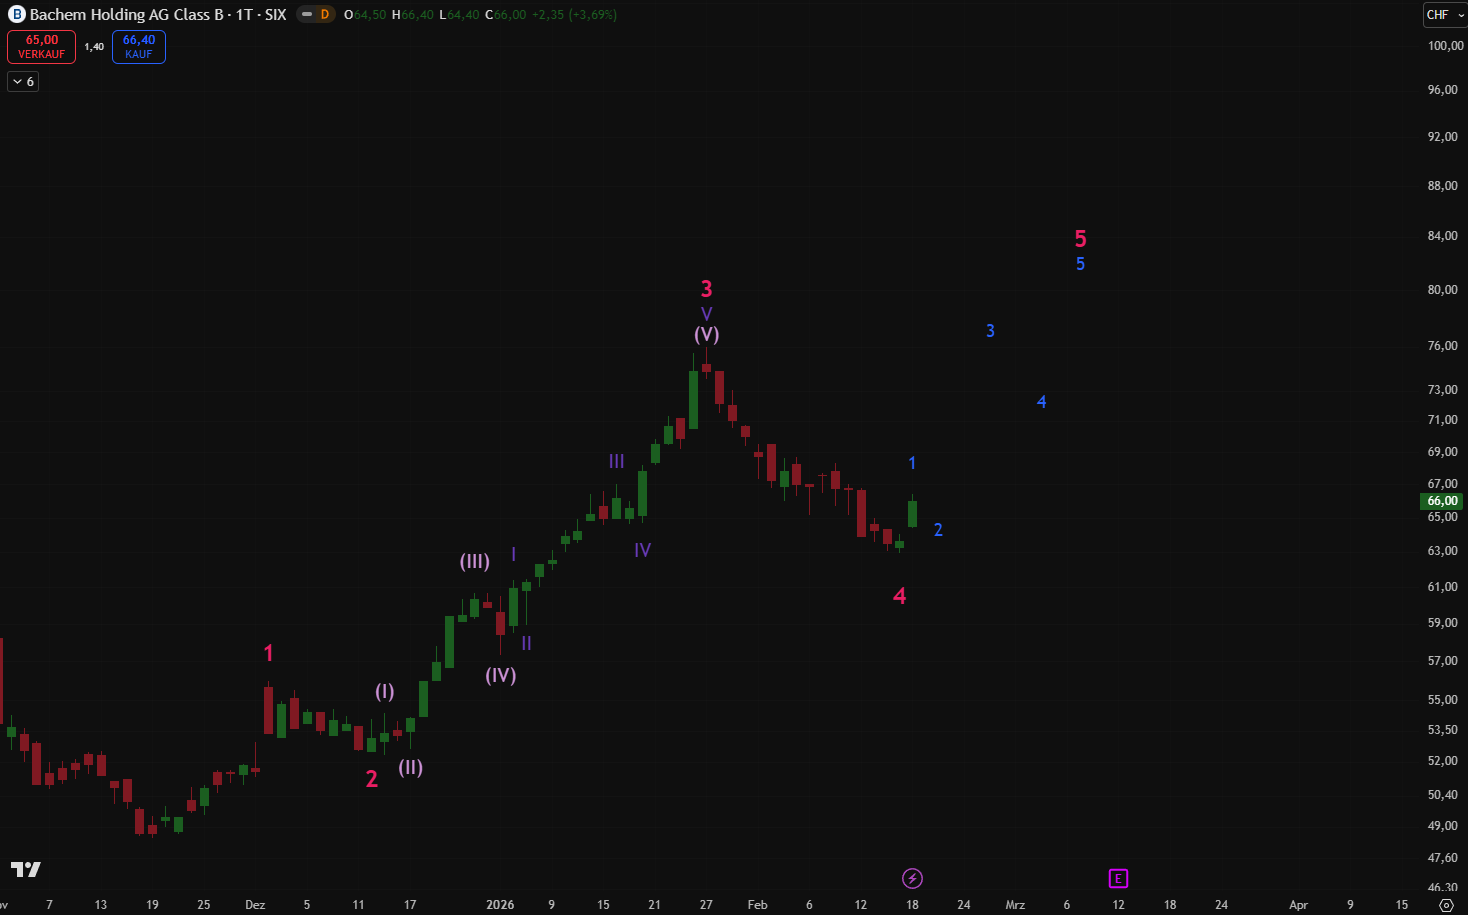This screenshot has height=915, width=1468.
Task: Select the pink wave 5 label
Action: (1080, 239)
